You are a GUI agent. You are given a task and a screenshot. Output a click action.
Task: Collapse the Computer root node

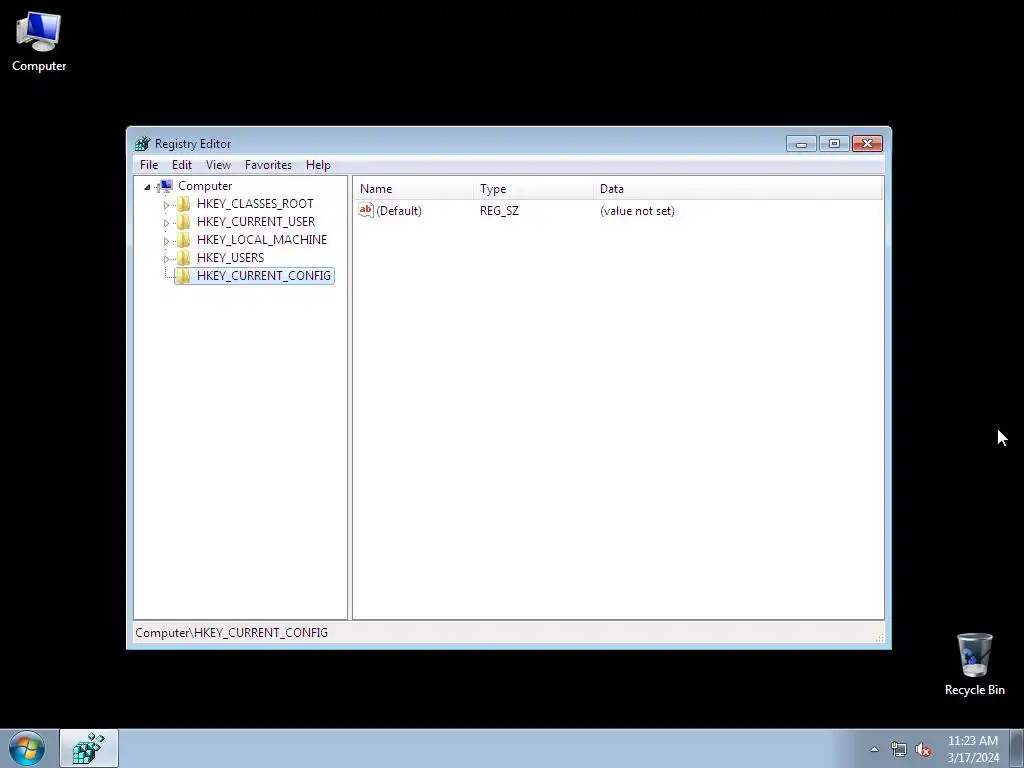pyautogui.click(x=148, y=187)
